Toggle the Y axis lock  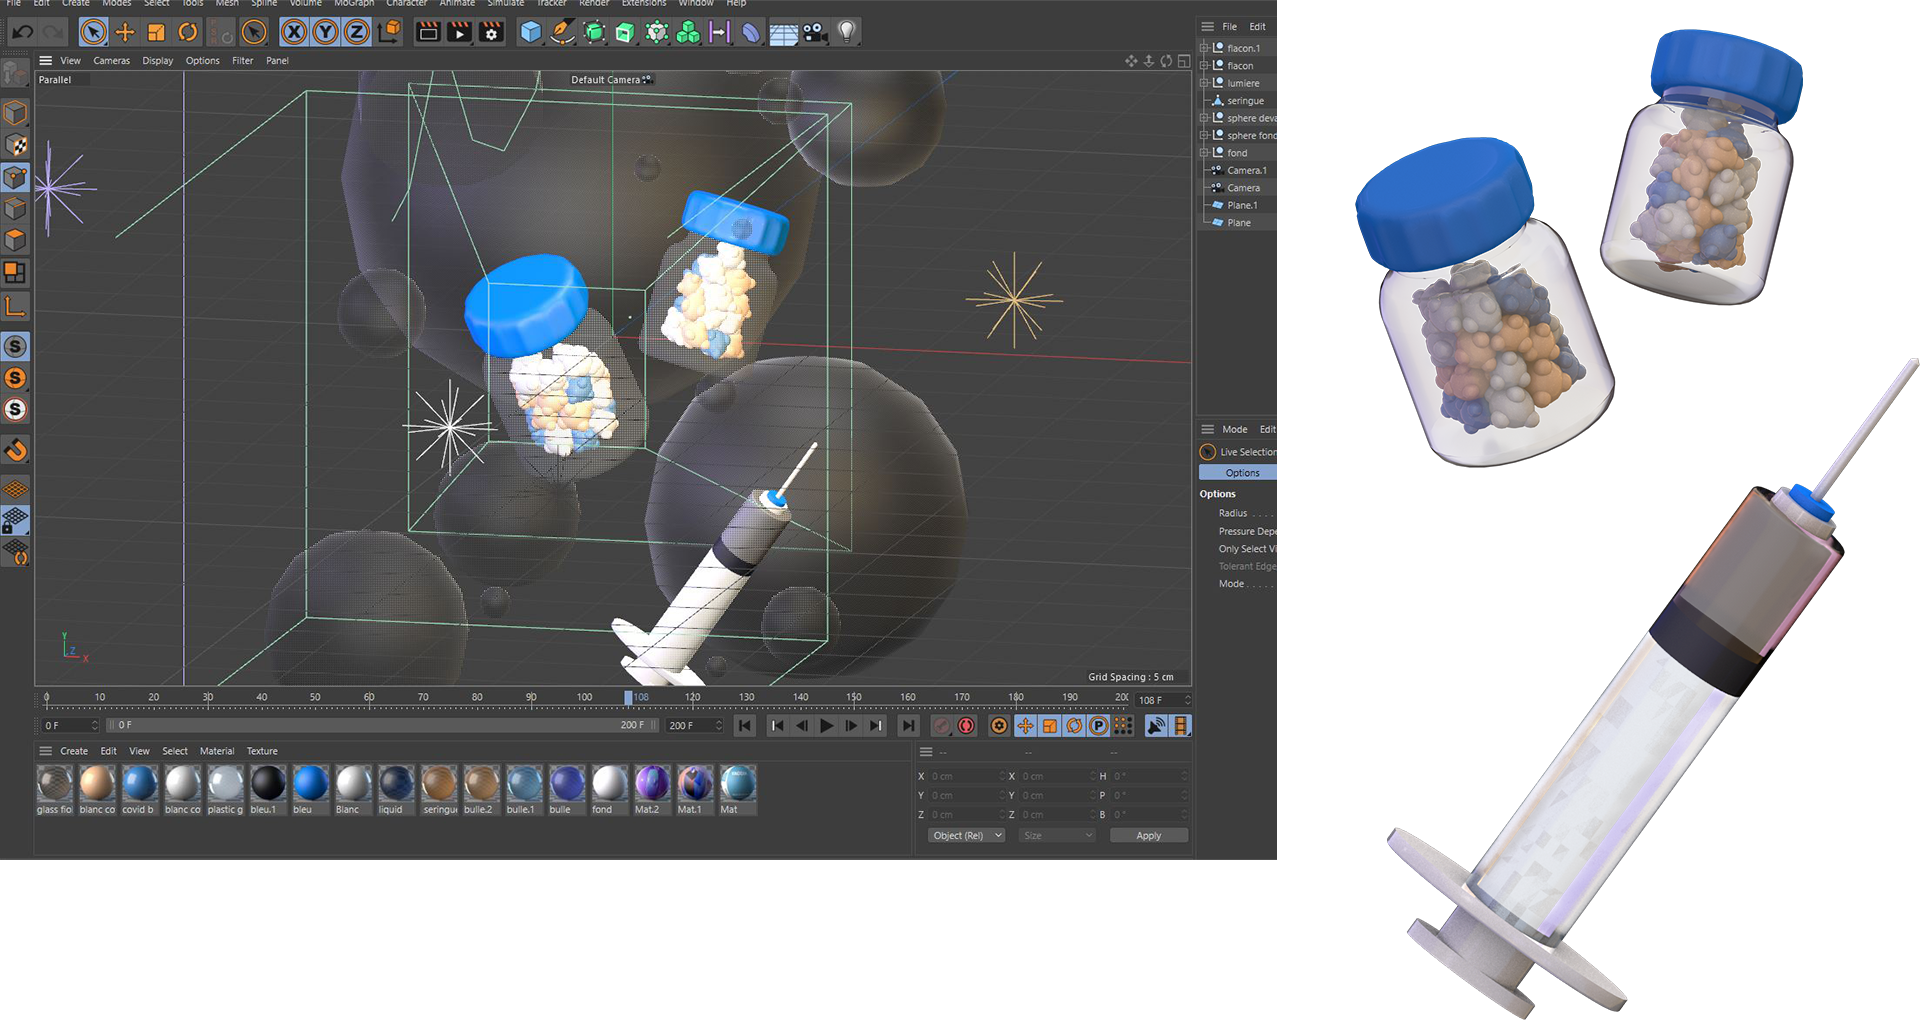pos(325,32)
